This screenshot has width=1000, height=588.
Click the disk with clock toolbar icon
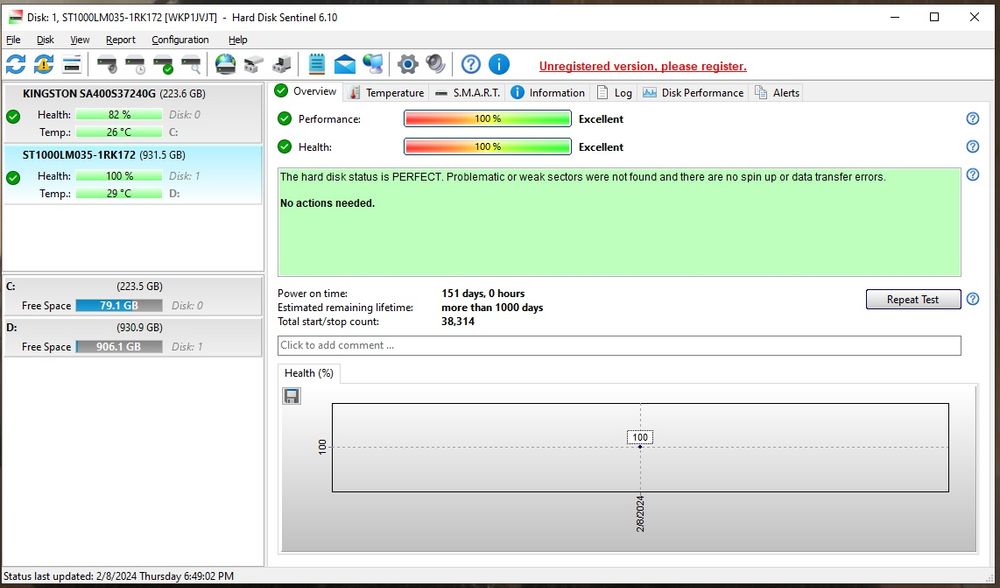coord(135,65)
